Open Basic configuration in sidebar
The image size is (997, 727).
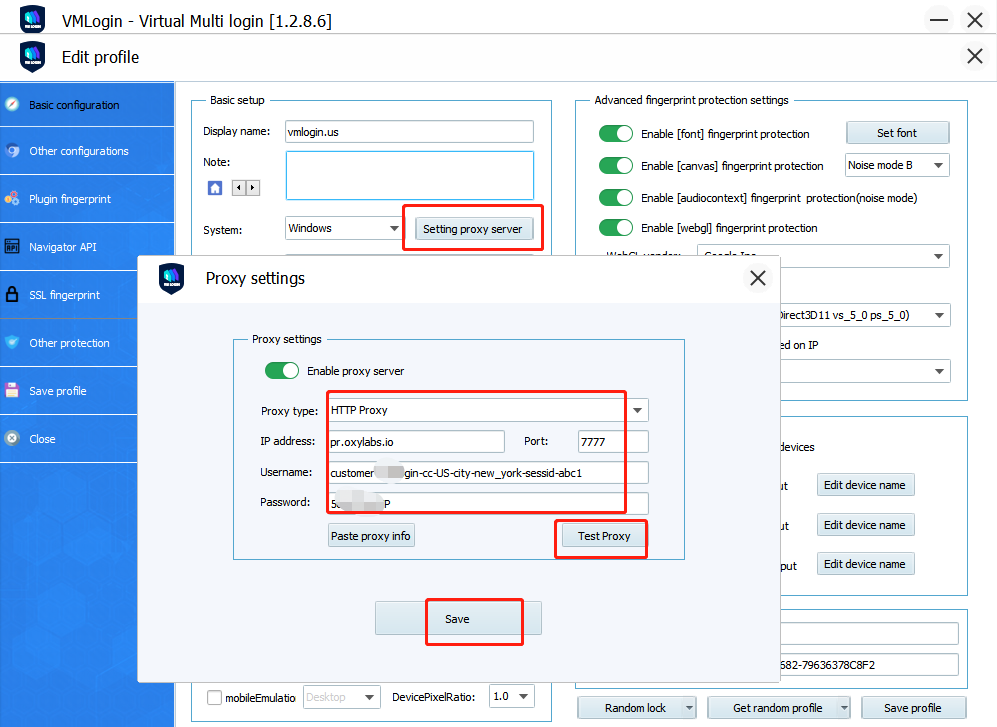[86, 105]
